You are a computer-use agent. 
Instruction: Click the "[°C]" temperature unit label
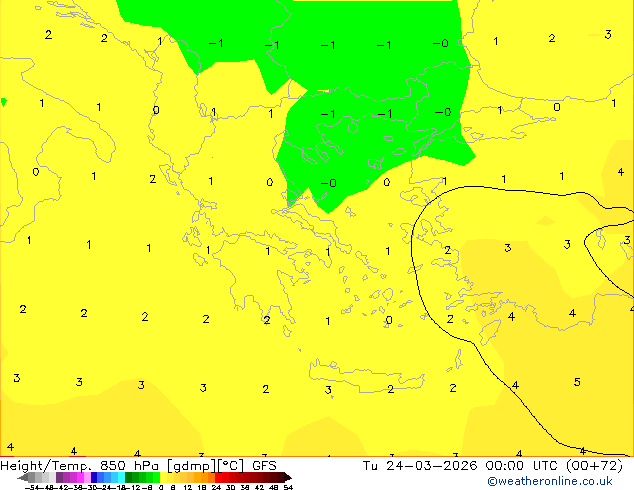pyautogui.click(x=231, y=466)
